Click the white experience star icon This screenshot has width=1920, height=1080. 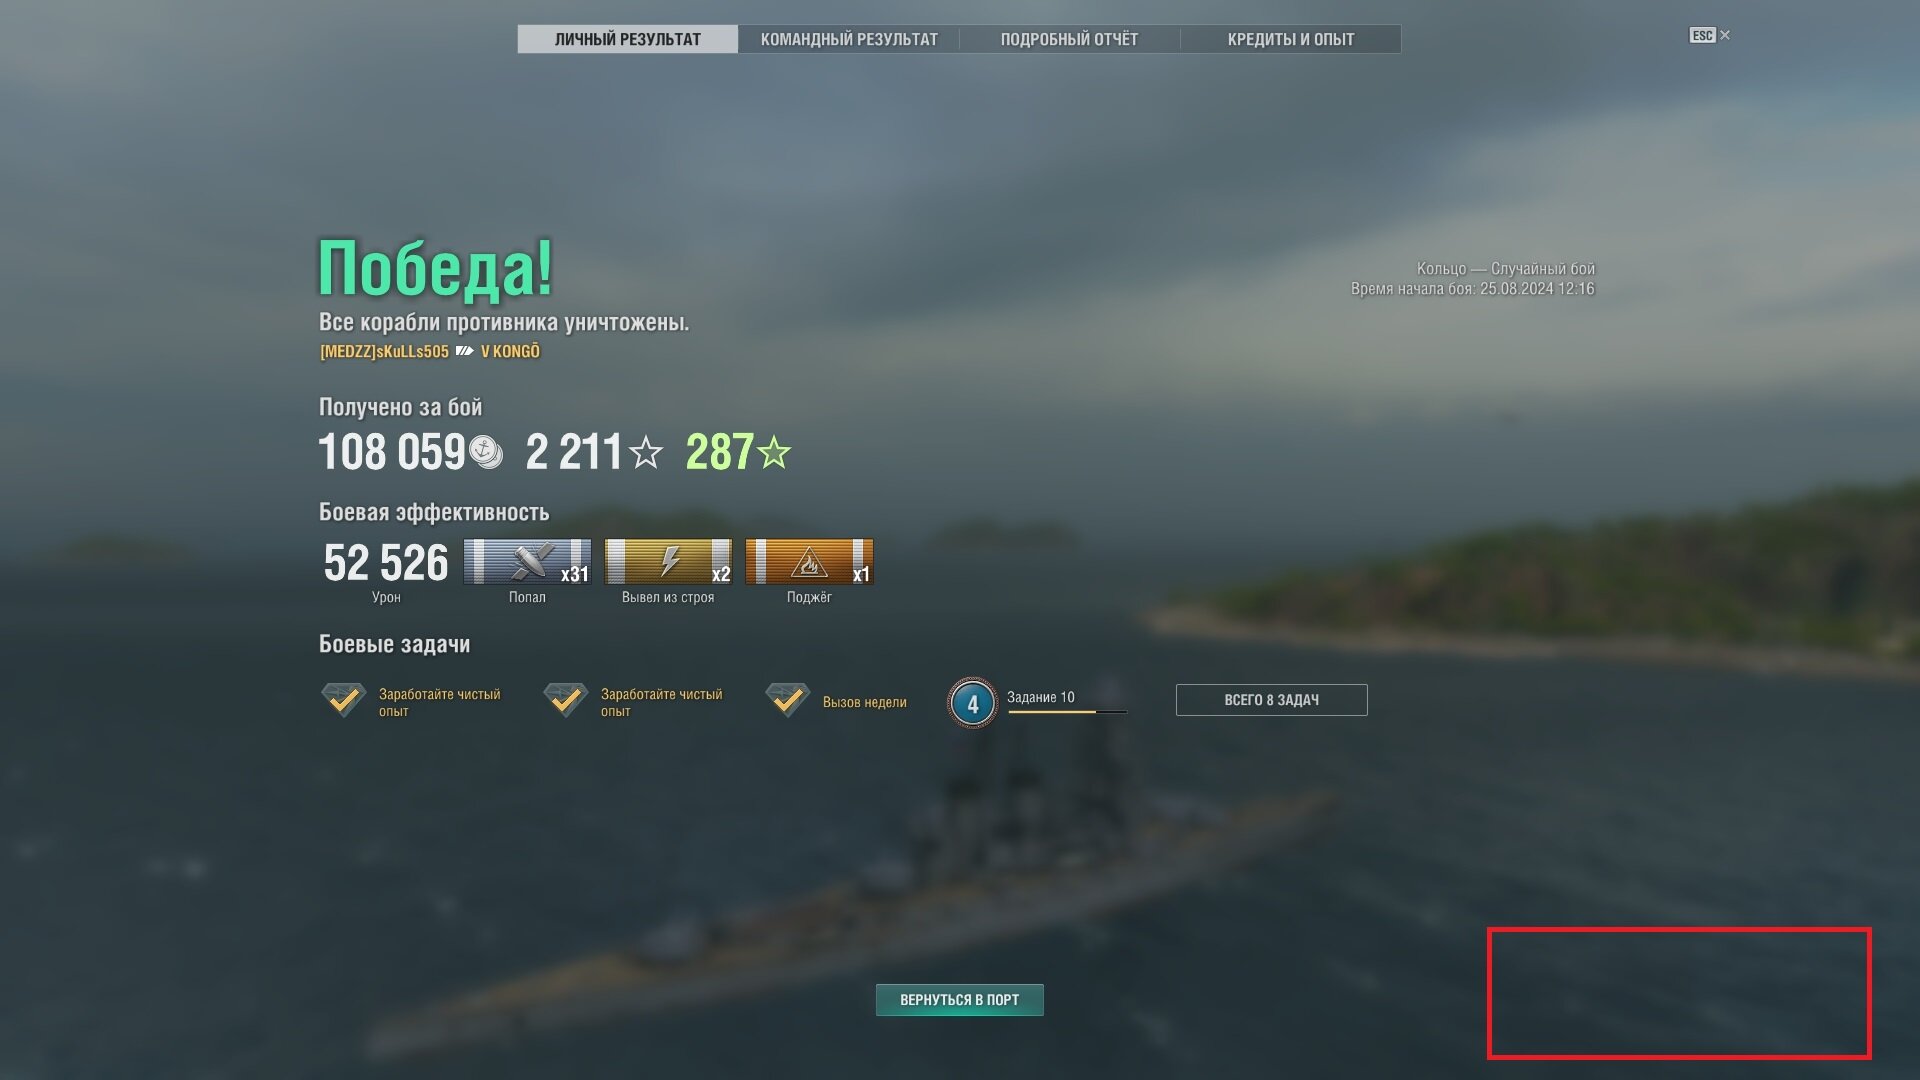646,452
